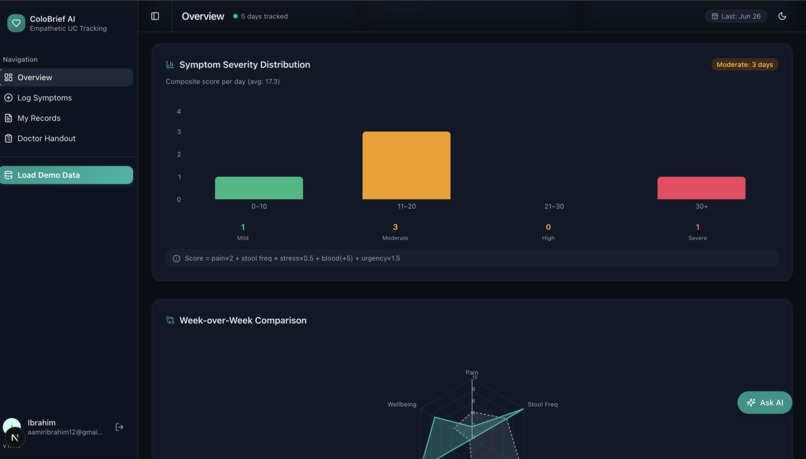The height and width of the screenshot is (459, 806).
Task: Click the Ibrahim user avatar
Action: pyautogui.click(x=12, y=426)
